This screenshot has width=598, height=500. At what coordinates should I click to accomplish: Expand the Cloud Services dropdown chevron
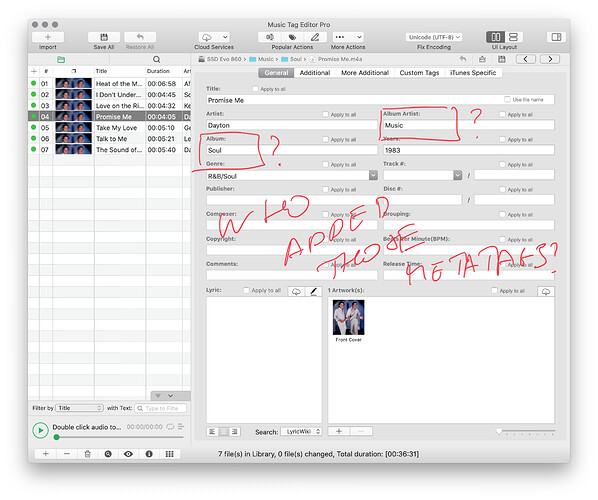(225, 37)
